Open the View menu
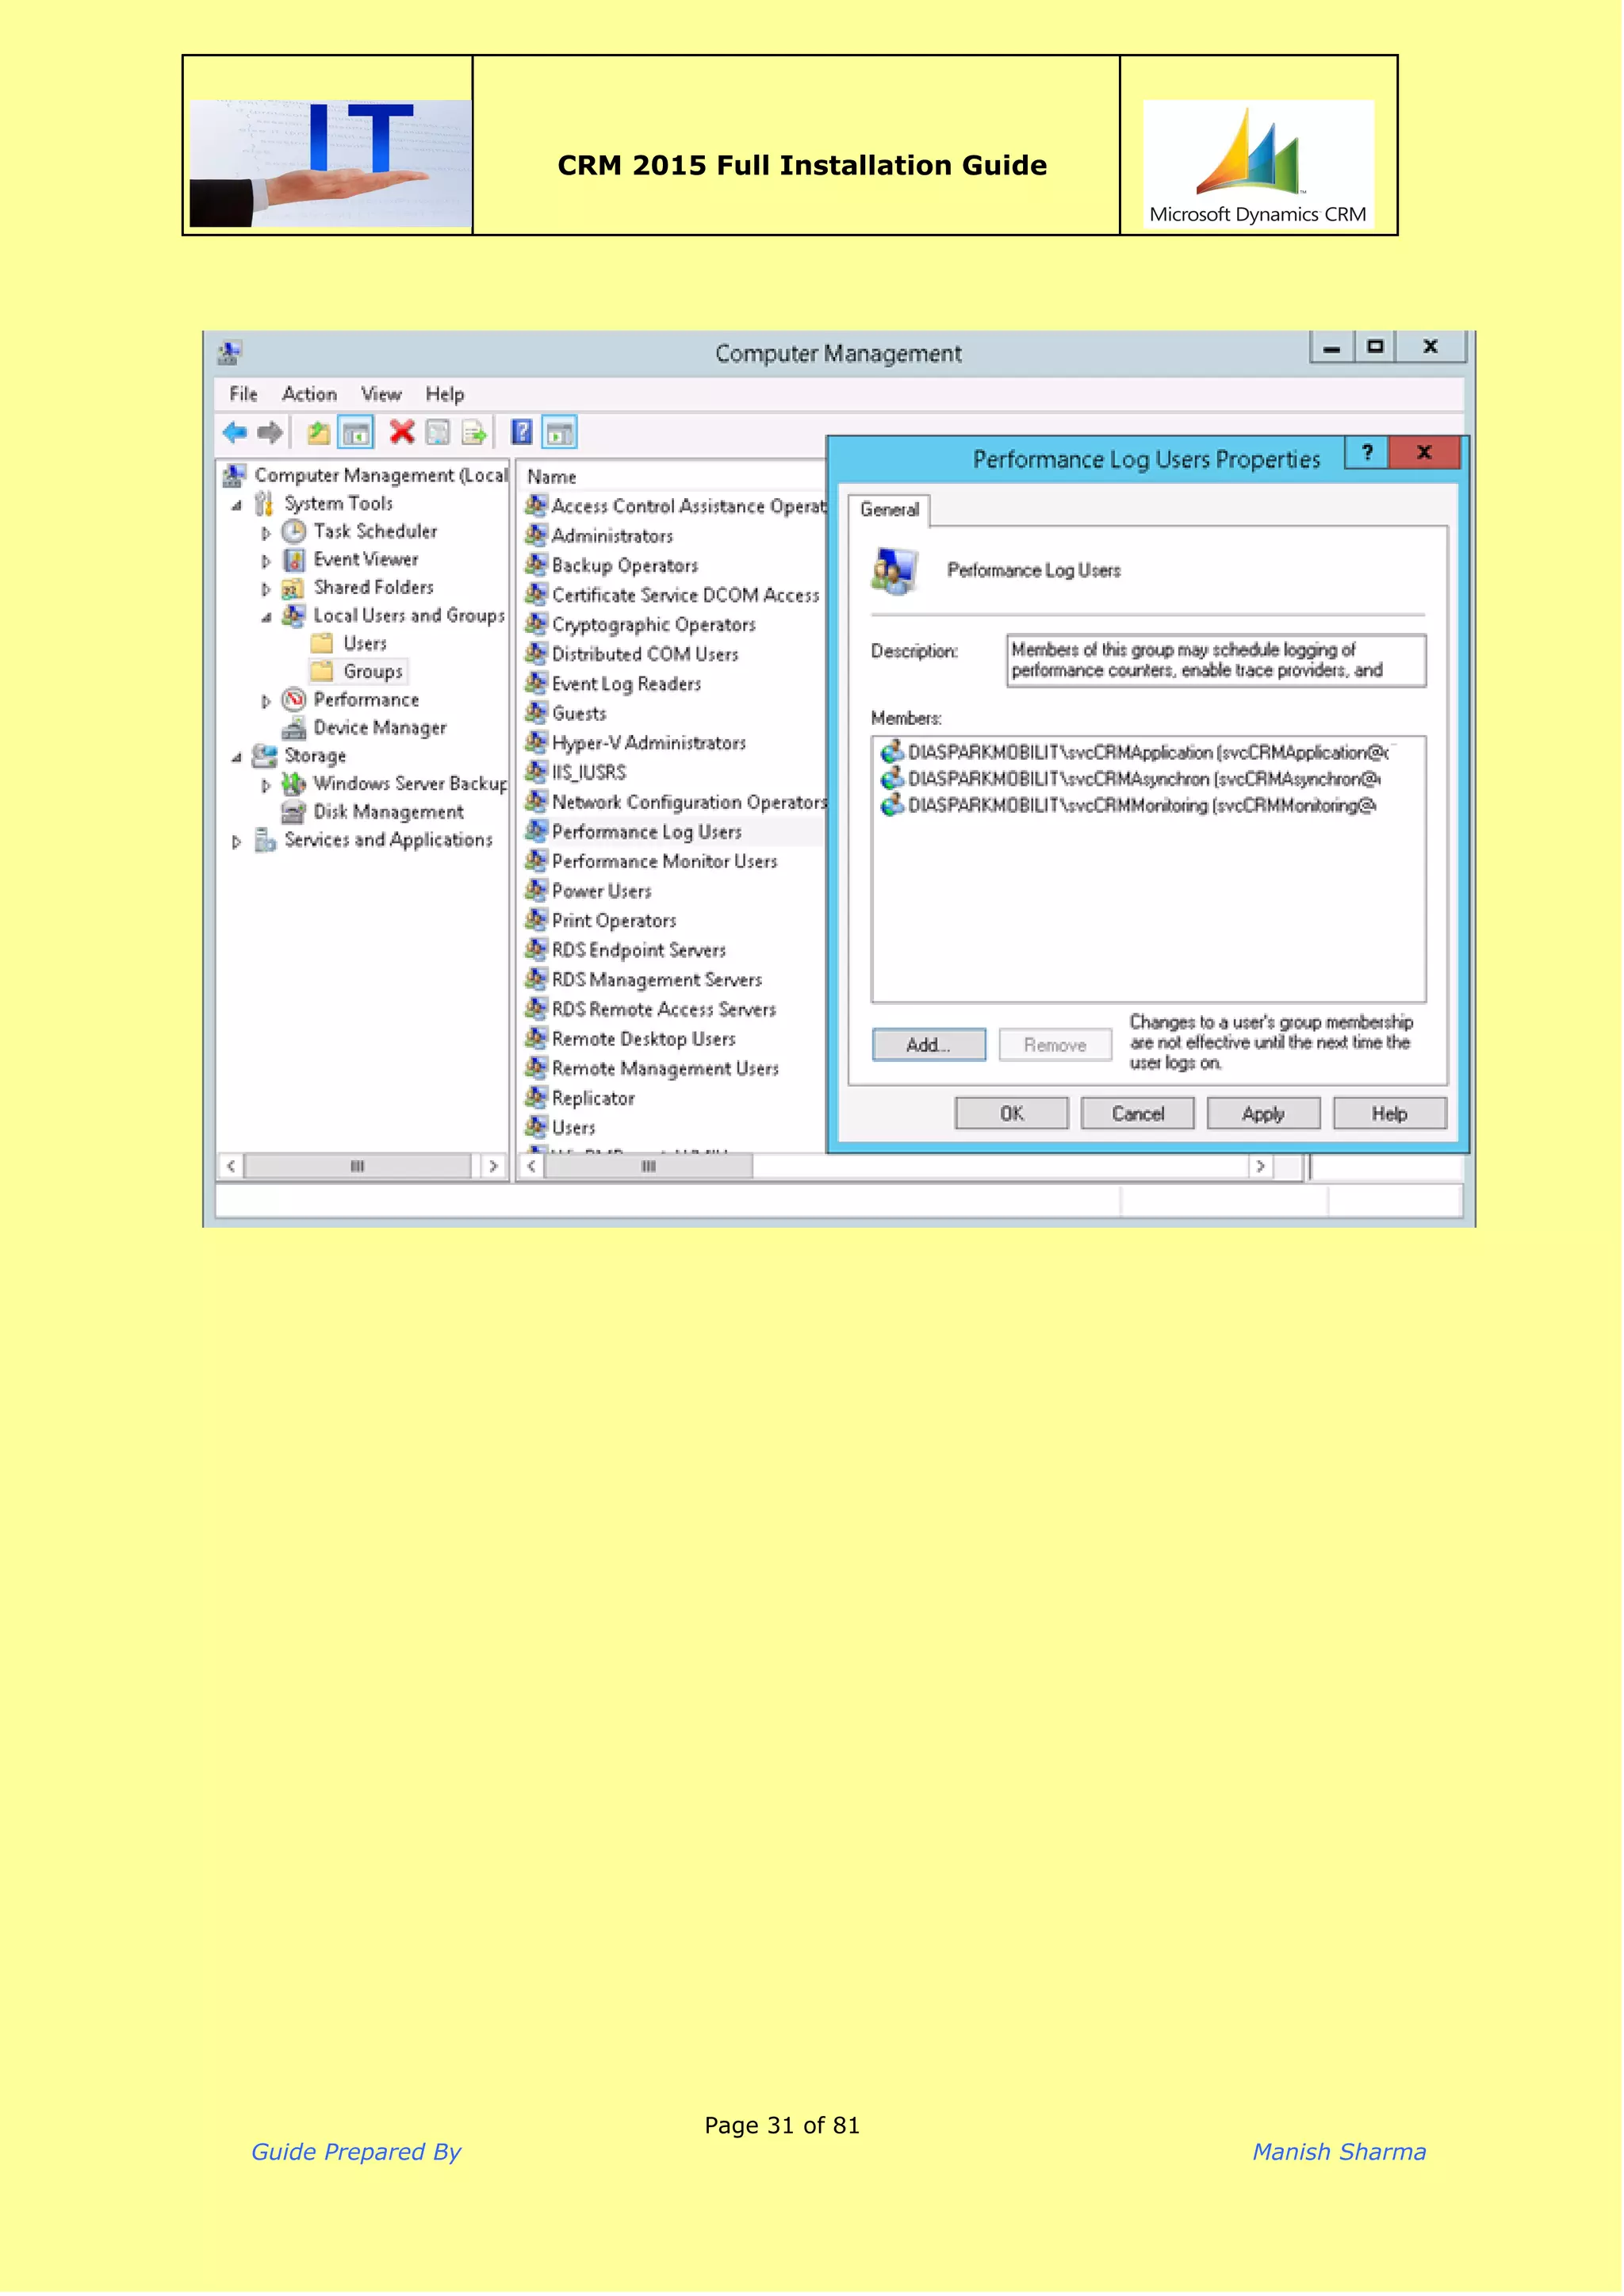The height and width of the screenshot is (2296, 1624). (381, 395)
